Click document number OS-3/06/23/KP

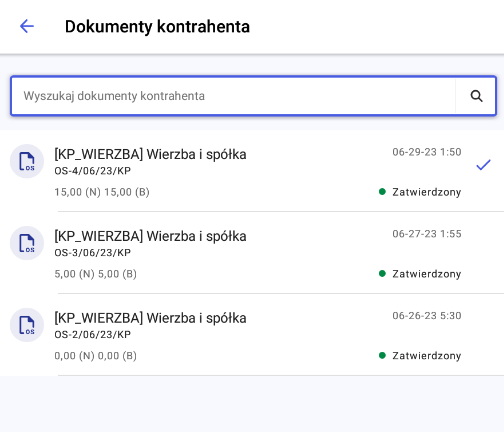point(93,253)
